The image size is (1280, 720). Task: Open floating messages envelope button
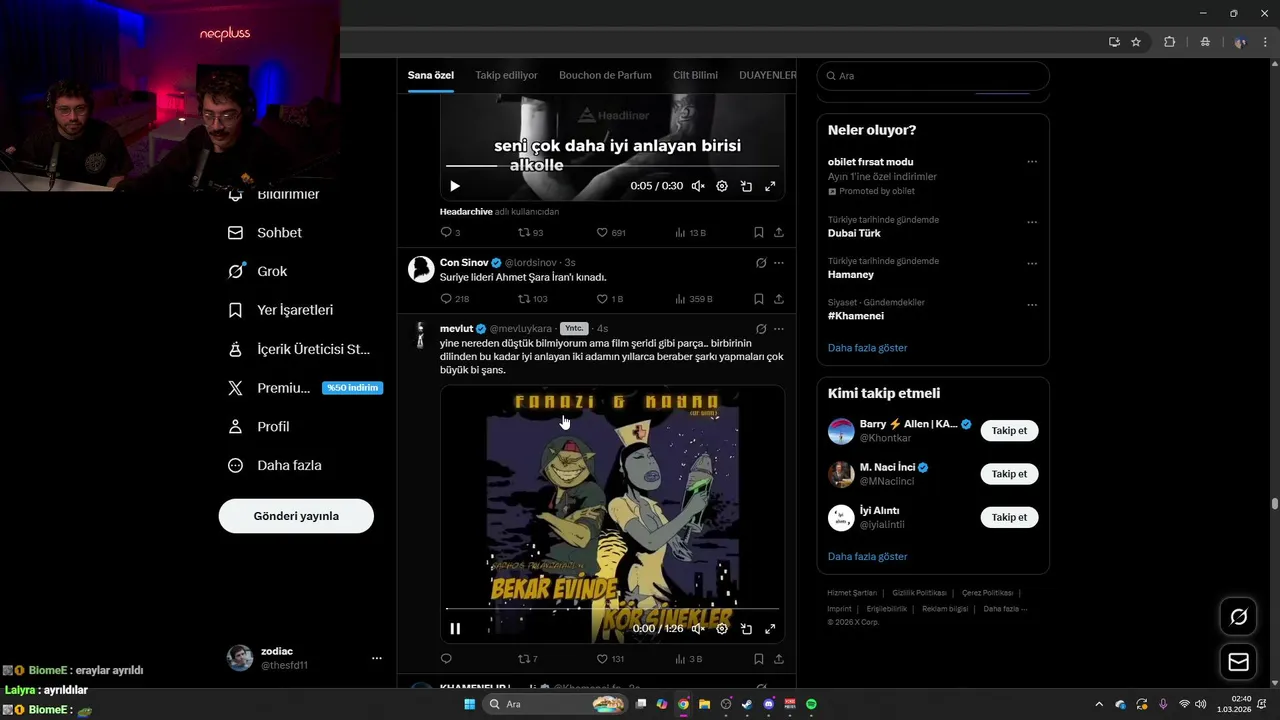pos(1238,662)
